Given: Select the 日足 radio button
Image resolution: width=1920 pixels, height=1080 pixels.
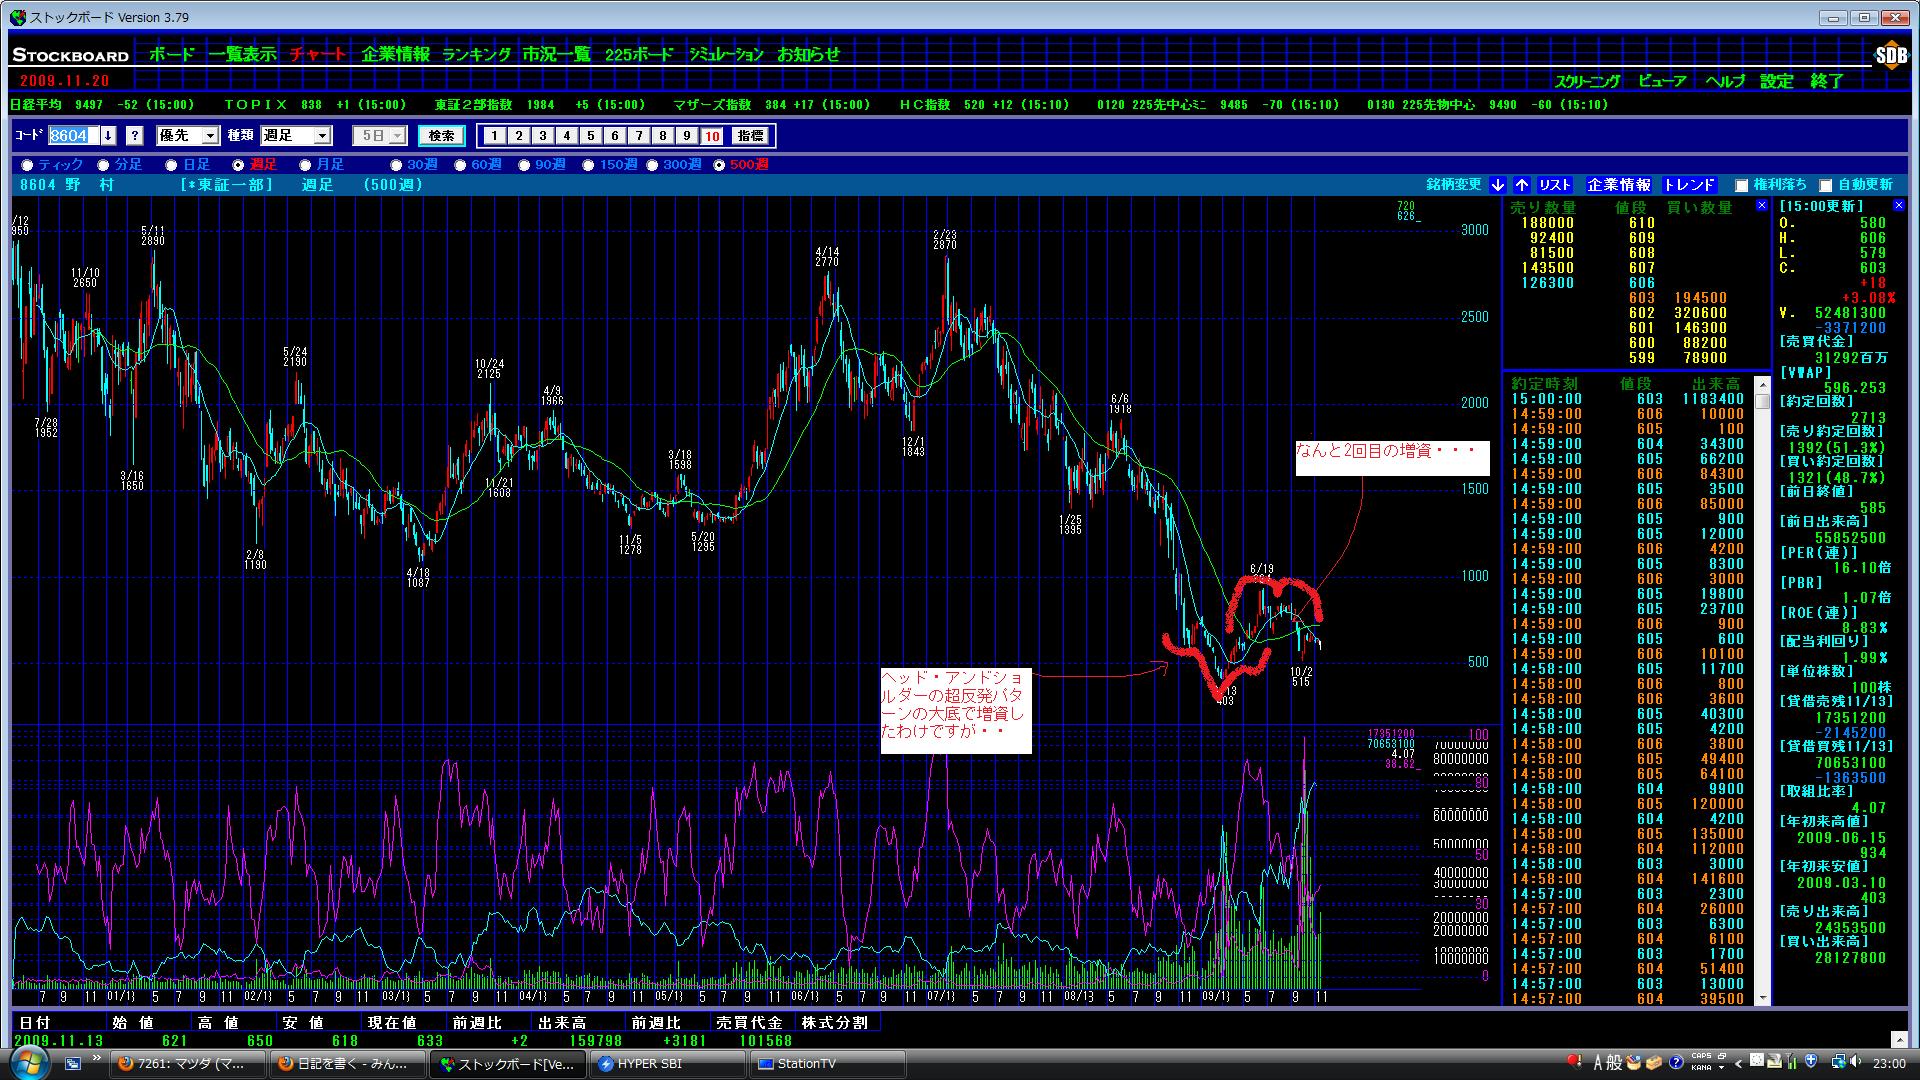Looking at the screenshot, I should point(172,165).
